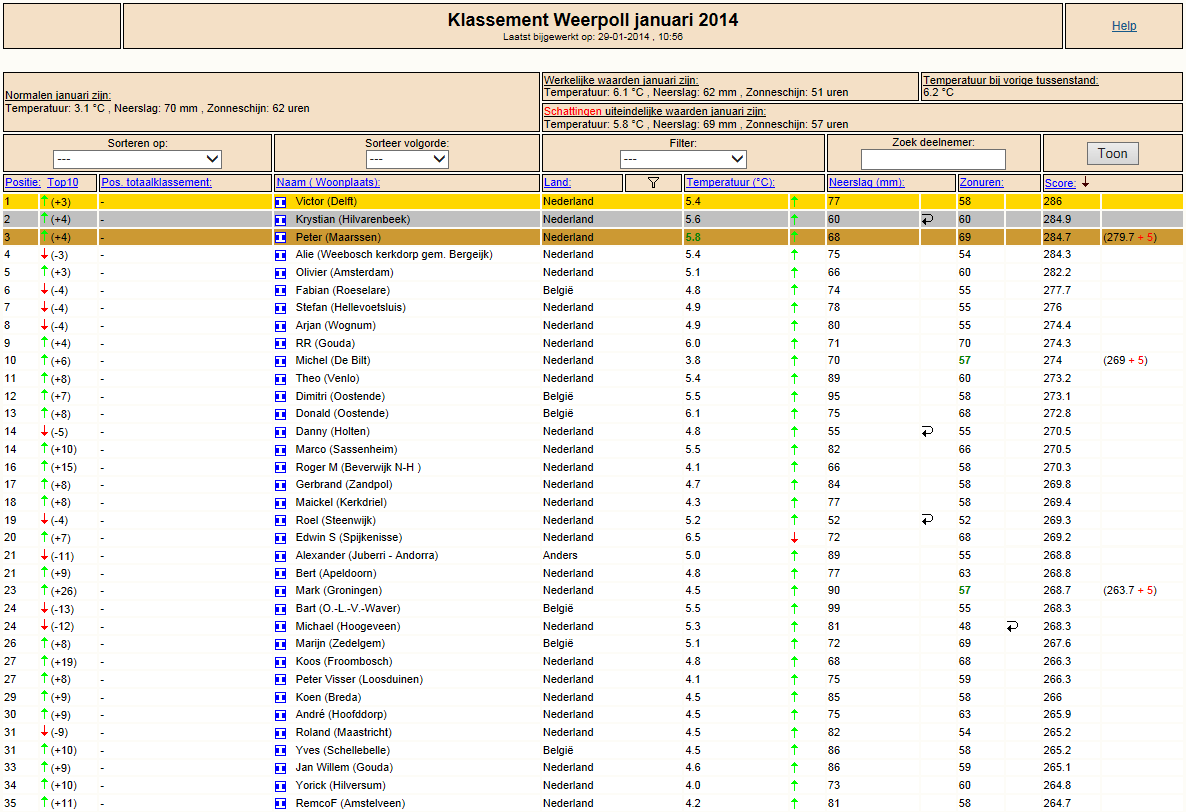Screen dimensions: 1186x812
Task: Click the blue icon beside Victor (Delft)
Action: tap(281, 202)
